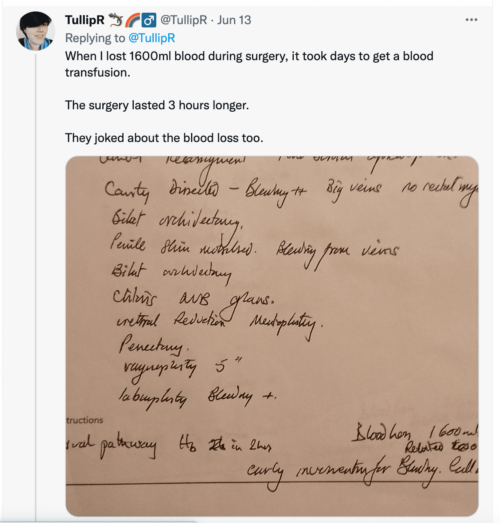Click the word 'transfusion.' in tweet text
The height and width of the screenshot is (523, 500).
(97, 73)
